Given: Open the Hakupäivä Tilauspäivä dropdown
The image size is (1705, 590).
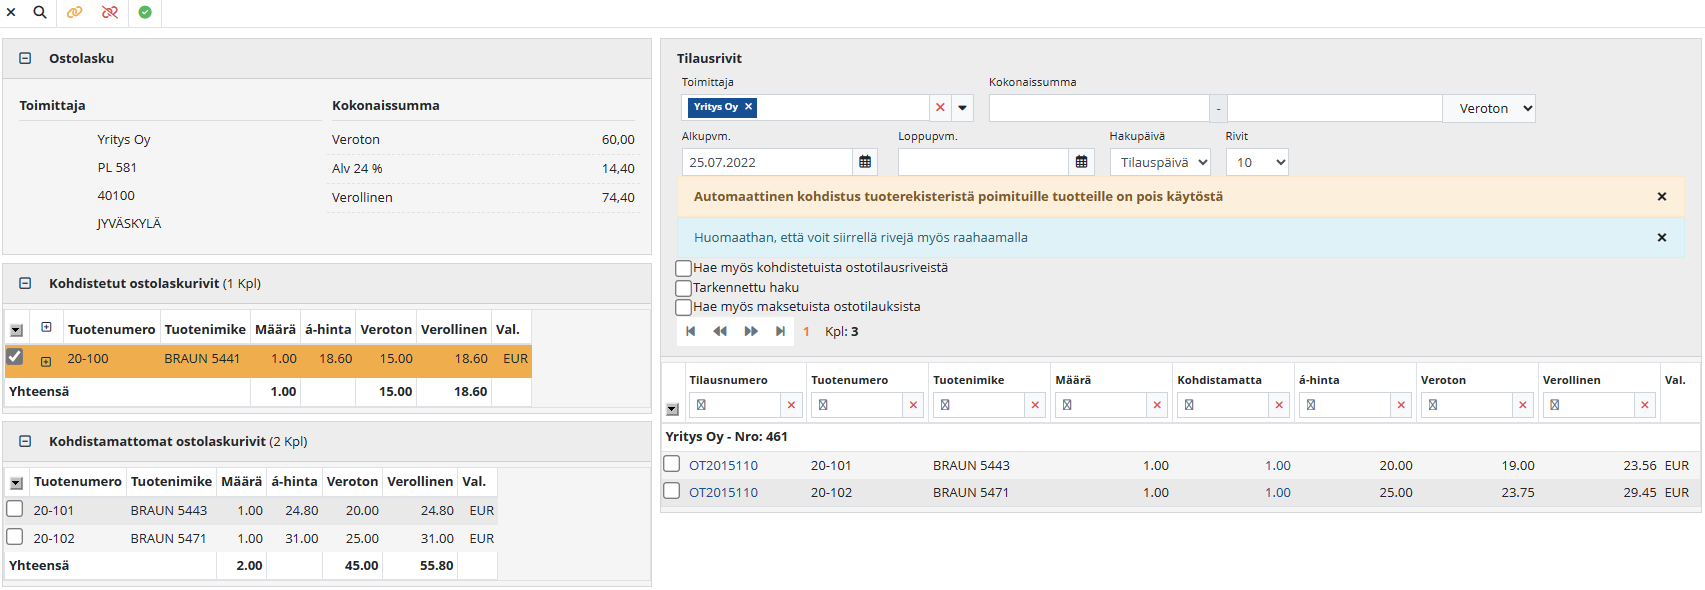Looking at the screenshot, I should (1159, 162).
